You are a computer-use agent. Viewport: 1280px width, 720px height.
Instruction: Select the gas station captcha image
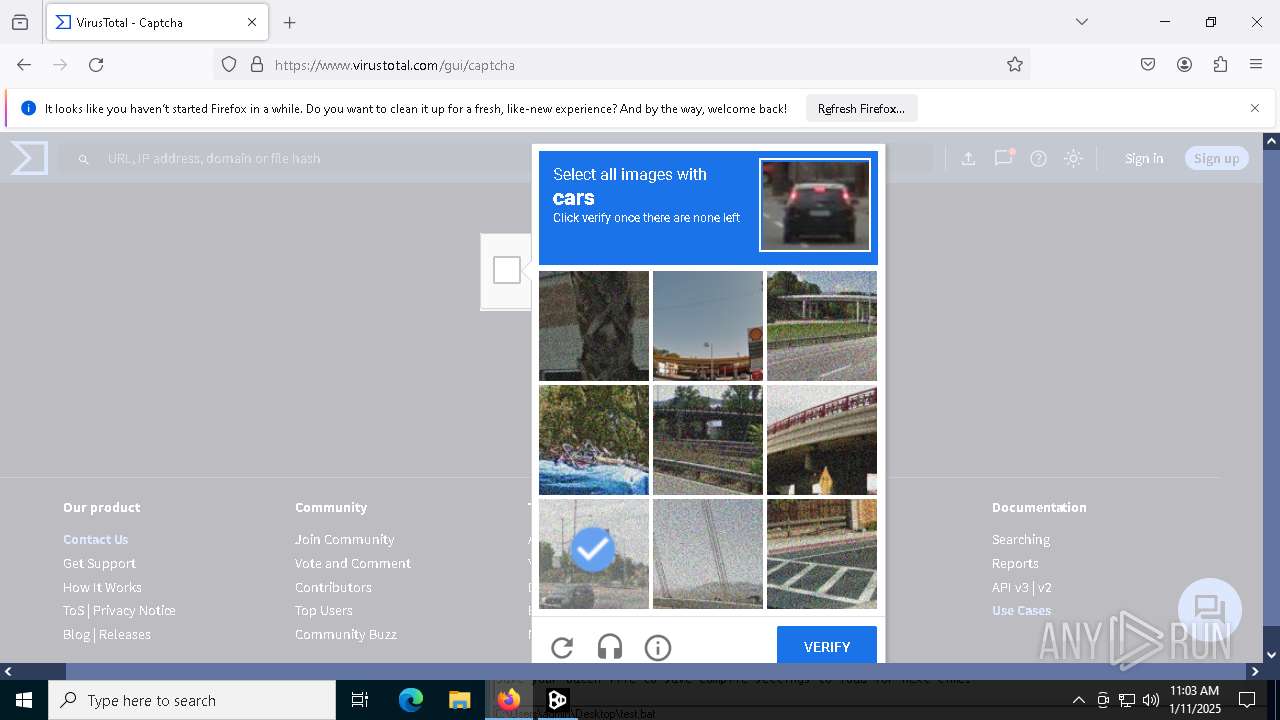point(708,326)
